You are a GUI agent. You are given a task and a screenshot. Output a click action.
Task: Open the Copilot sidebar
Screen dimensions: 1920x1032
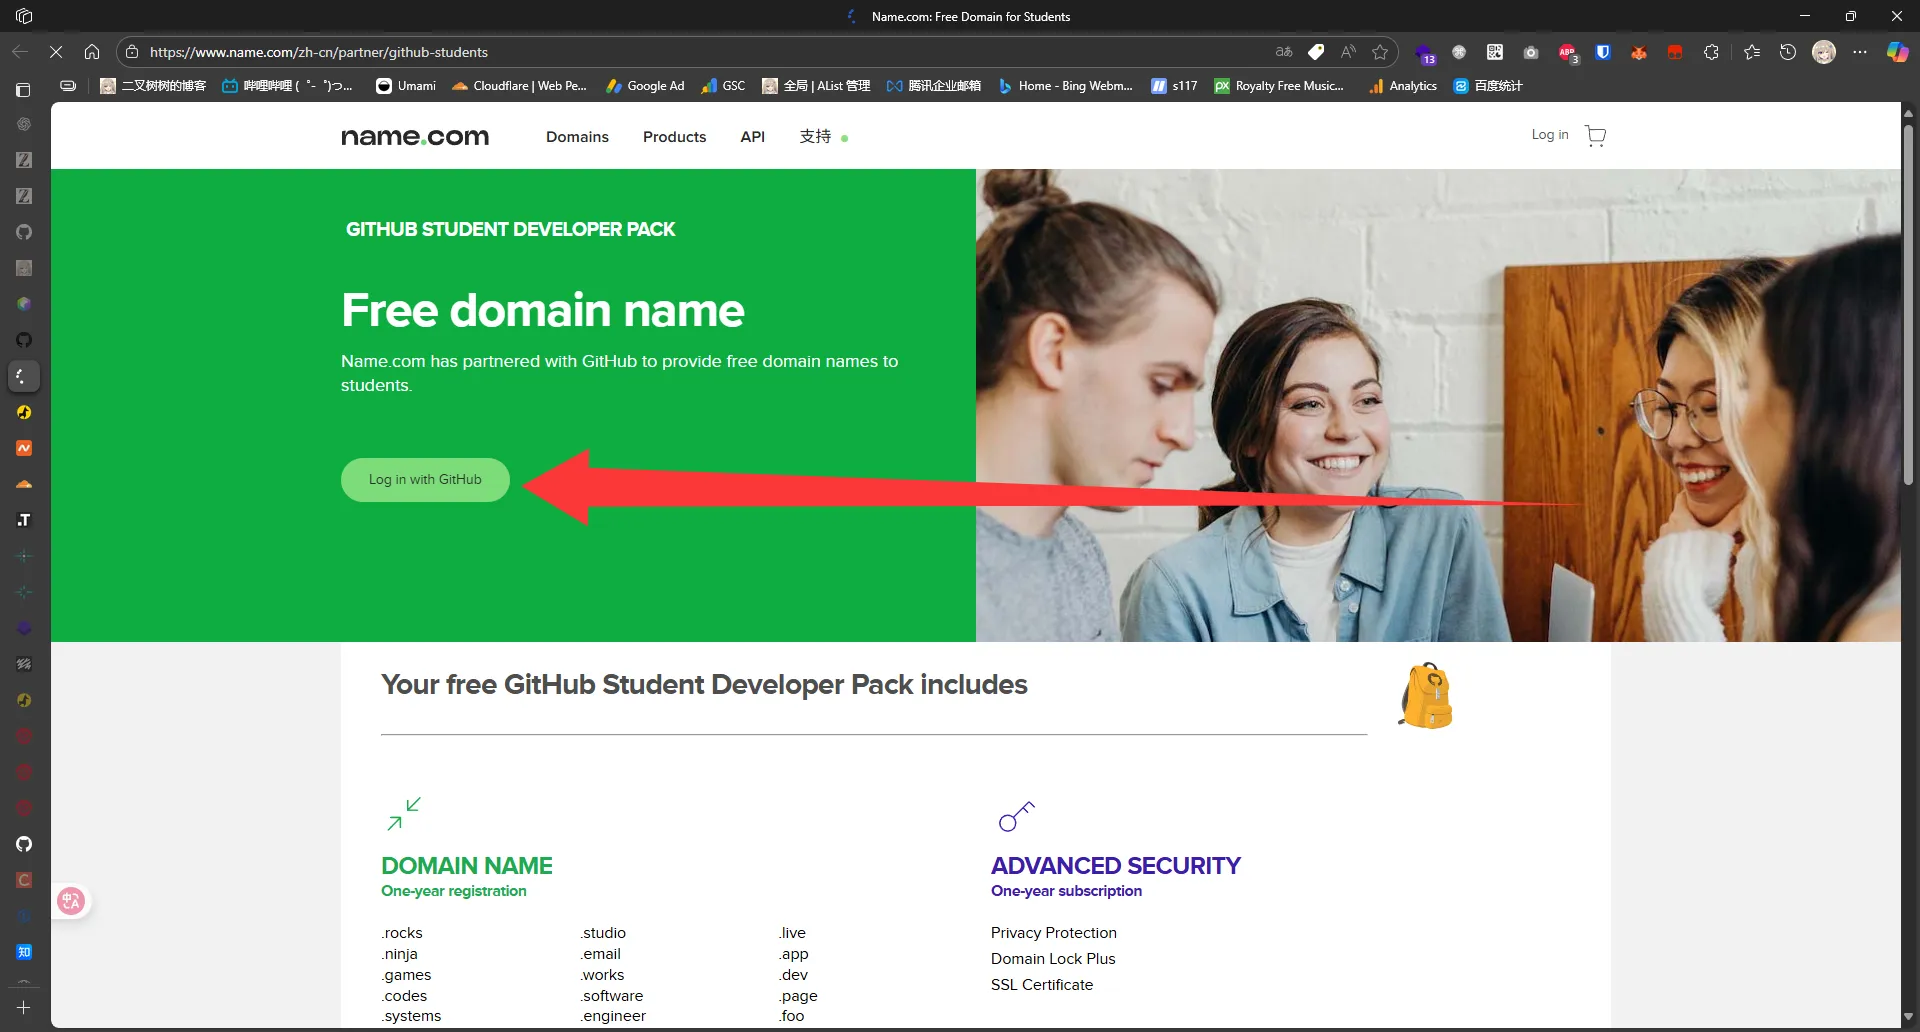1896,52
